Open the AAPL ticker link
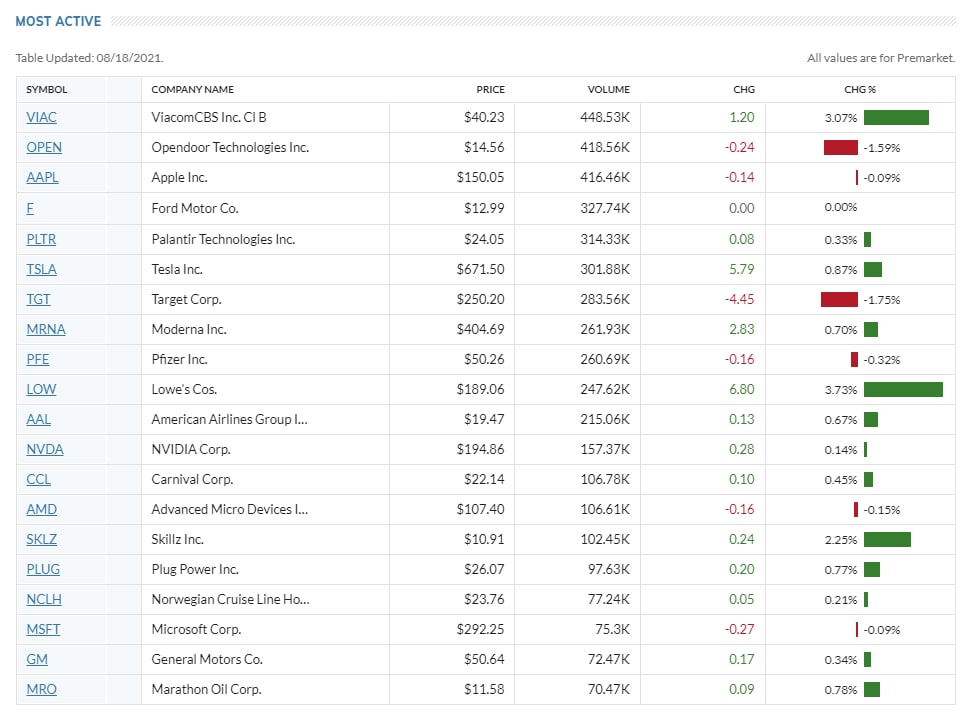The width and height of the screenshot is (969, 715). 42,177
